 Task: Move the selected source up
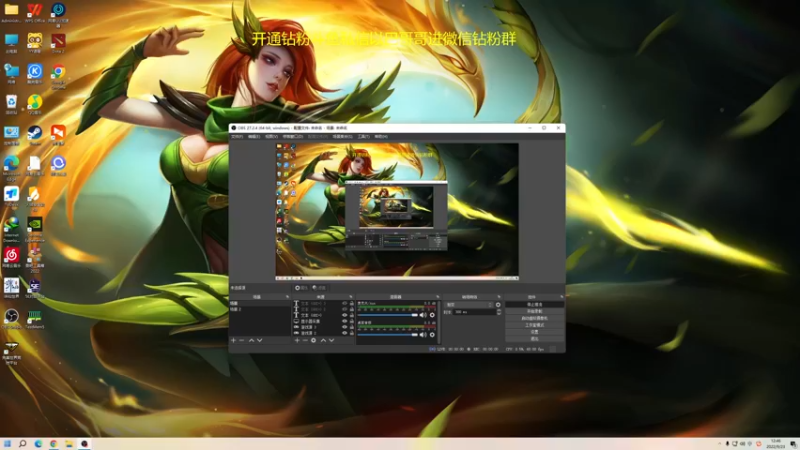coord(323,340)
